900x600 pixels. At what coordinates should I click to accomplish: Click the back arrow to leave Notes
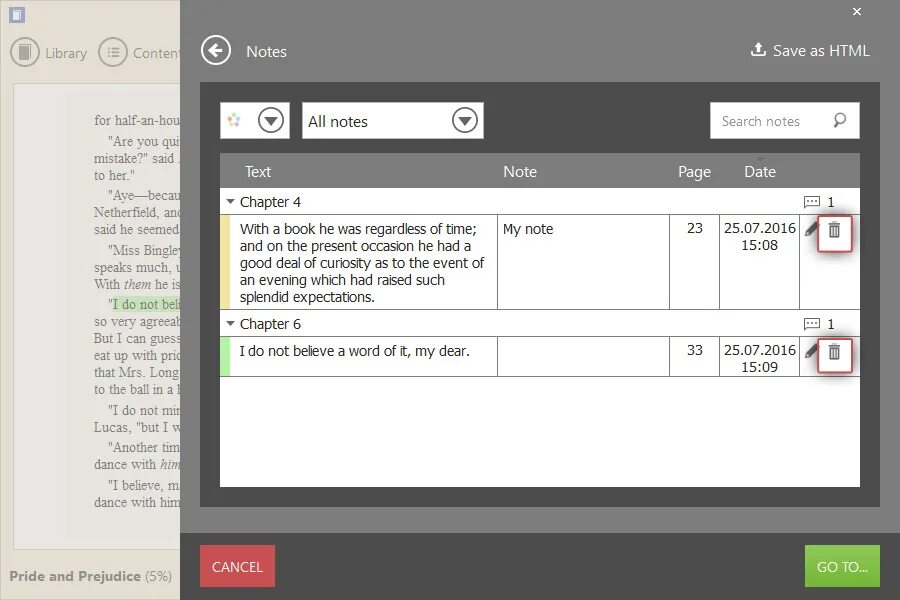click(216, 50)
